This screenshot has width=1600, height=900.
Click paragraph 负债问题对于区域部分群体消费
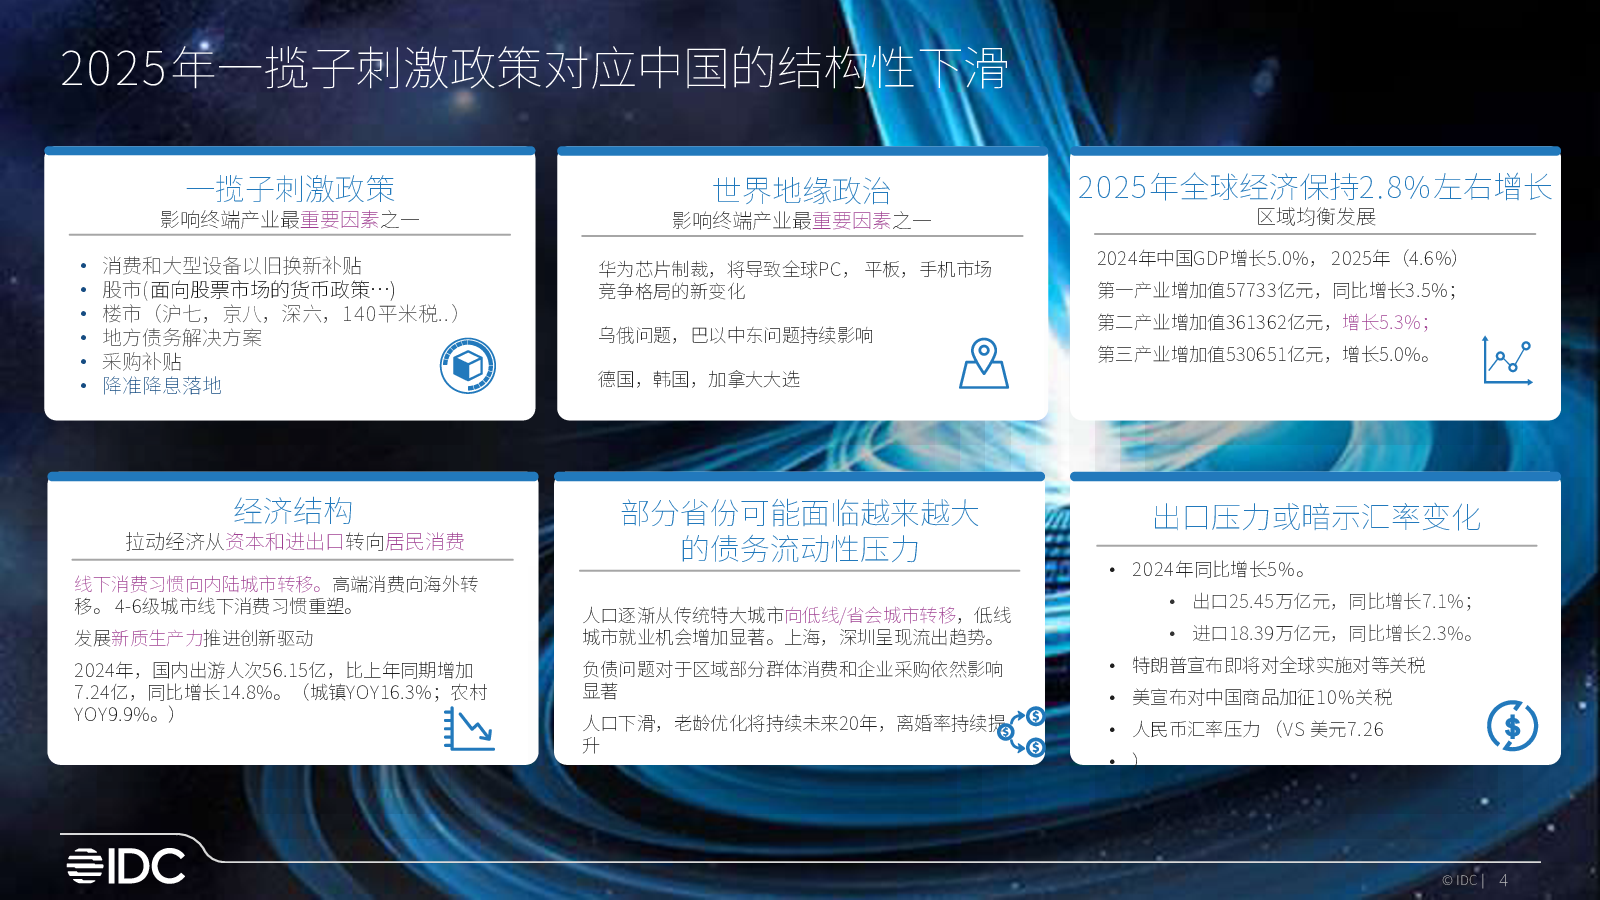(x=793, y=680)
